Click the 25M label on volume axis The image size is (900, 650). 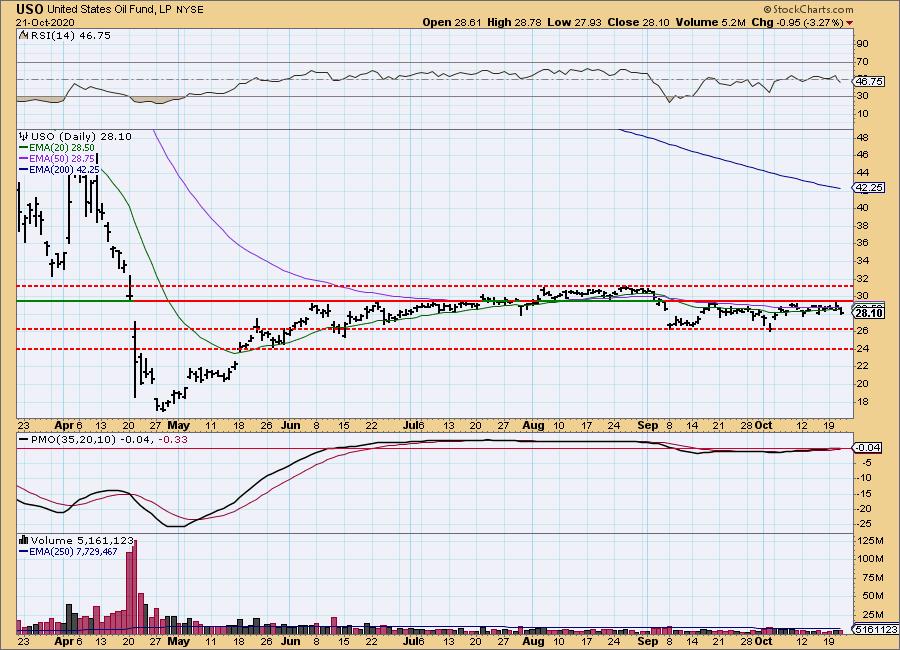872,615
